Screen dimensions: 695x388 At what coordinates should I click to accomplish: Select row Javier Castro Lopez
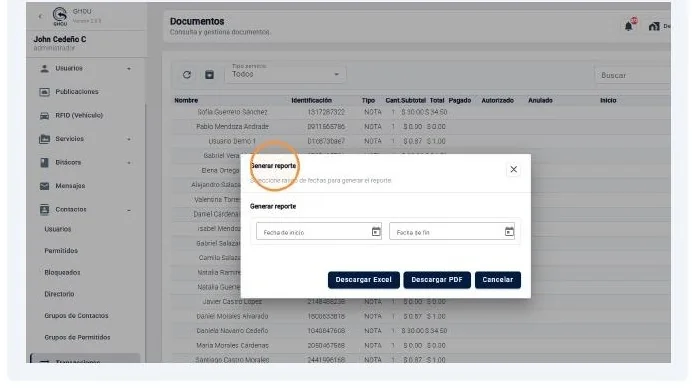[421, 302]
